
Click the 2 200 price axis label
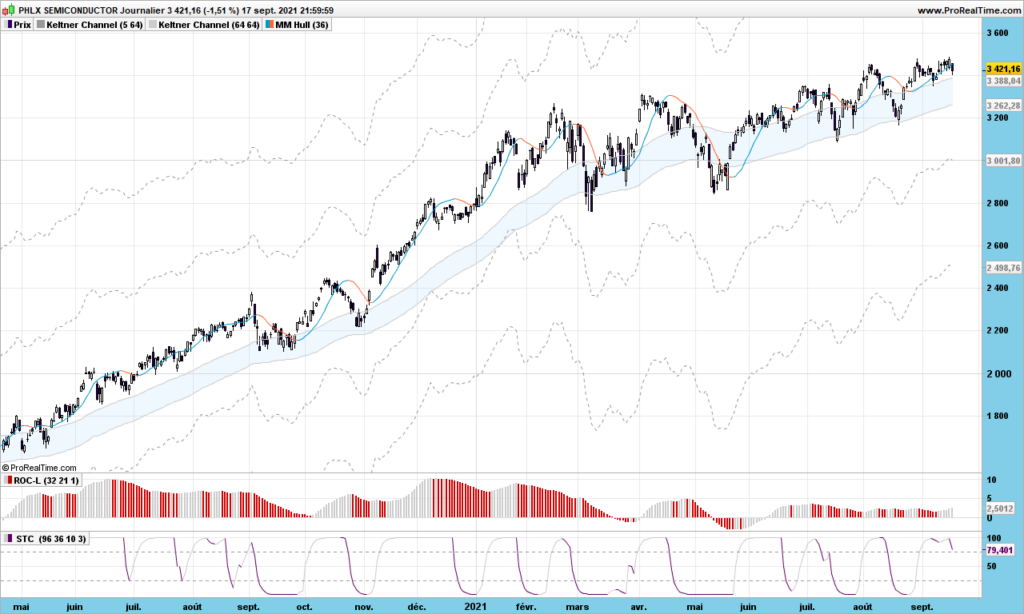click(x=997, y=331)
